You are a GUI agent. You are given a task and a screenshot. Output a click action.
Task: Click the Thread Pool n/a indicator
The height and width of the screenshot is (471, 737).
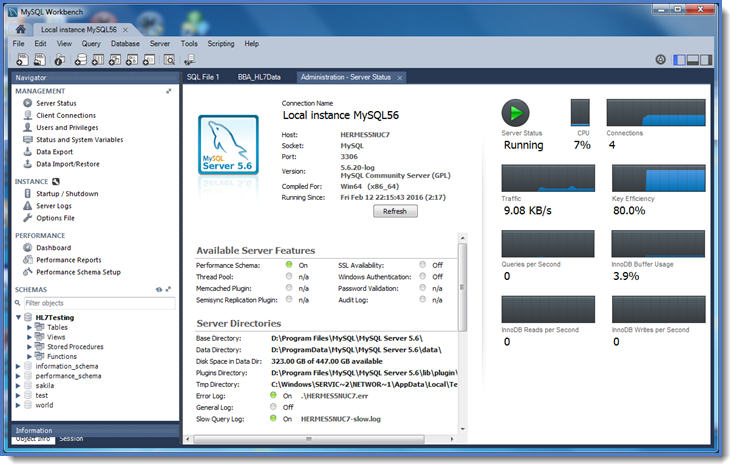click(289, 276)
